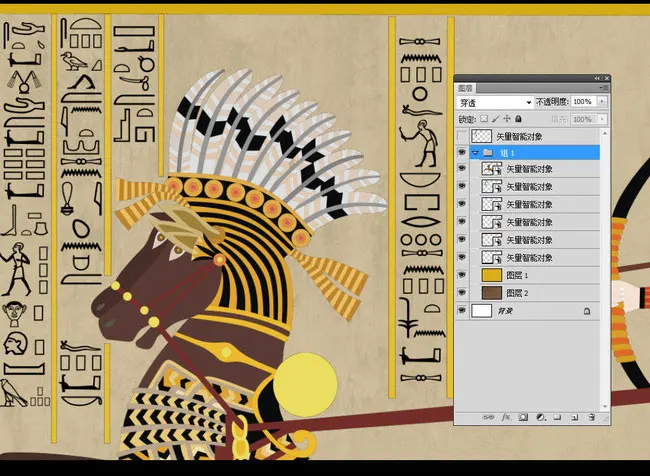Image resolution: width=650 pixels, height=476 pixels.
Task: Hide the smart object directly above 图层 1
Action: [x=462, y=257]
